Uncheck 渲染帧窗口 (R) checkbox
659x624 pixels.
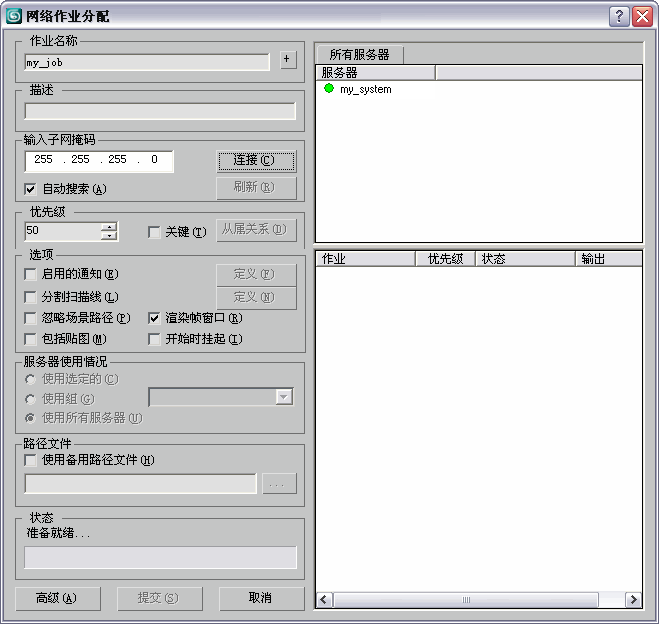click(x=154, y=318)
